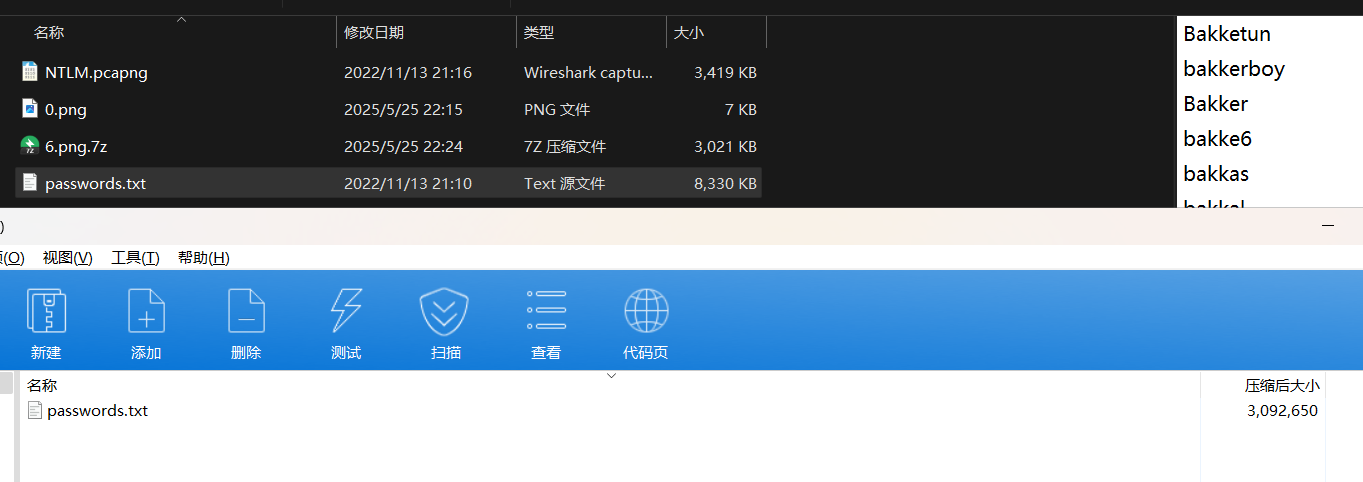Select passwords.txt inside the archive list

tap(97, 410)
